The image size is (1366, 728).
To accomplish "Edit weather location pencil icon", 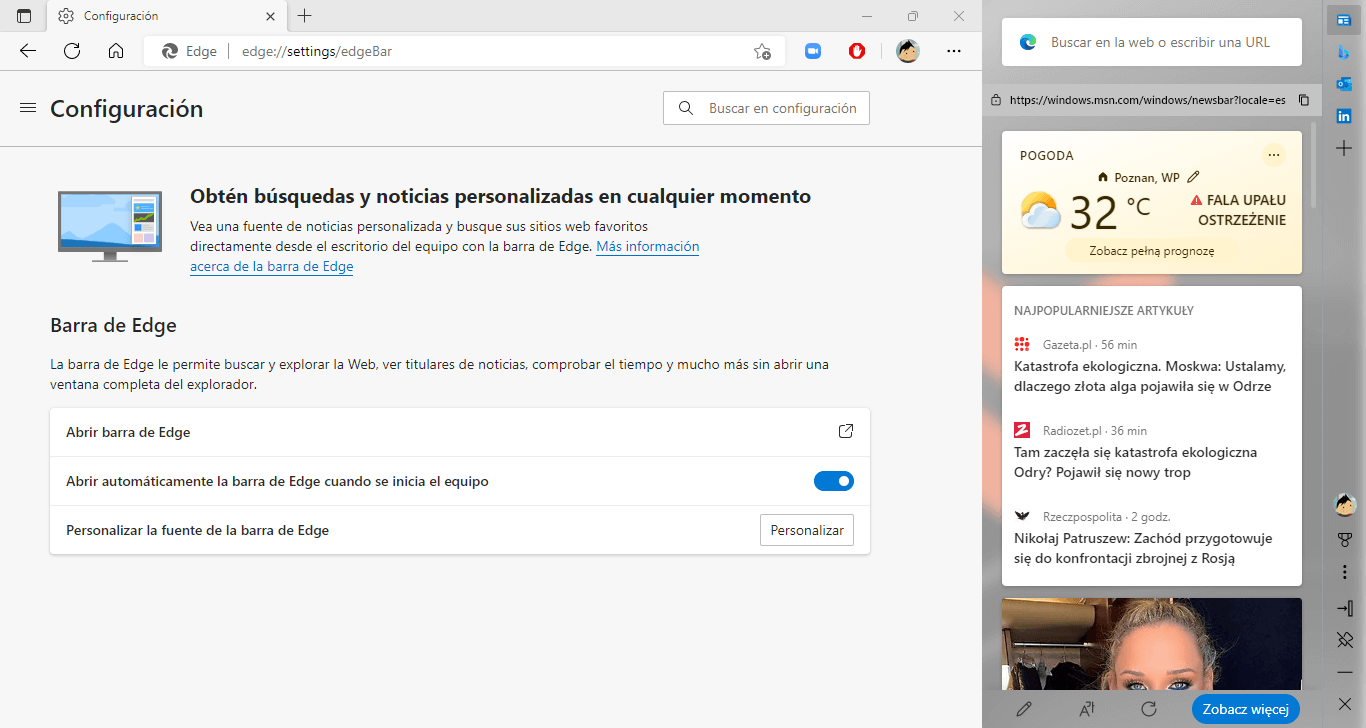I will [1193, 177].
